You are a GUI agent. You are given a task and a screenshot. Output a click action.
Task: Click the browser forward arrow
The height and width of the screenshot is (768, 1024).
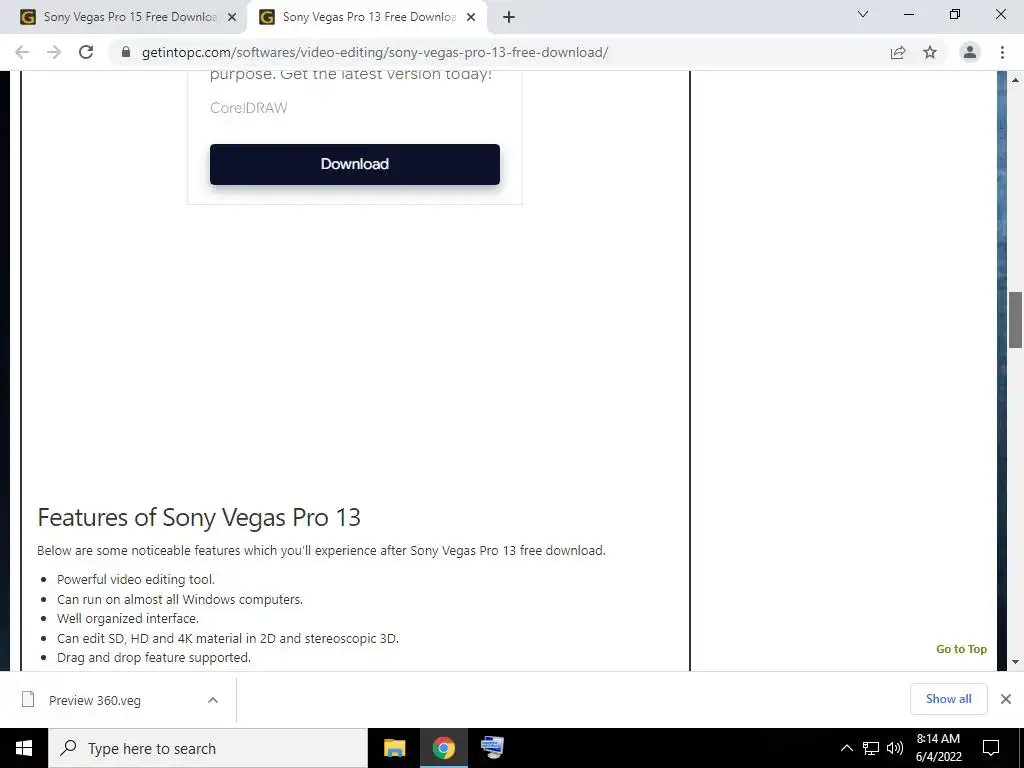pos(54,52)
